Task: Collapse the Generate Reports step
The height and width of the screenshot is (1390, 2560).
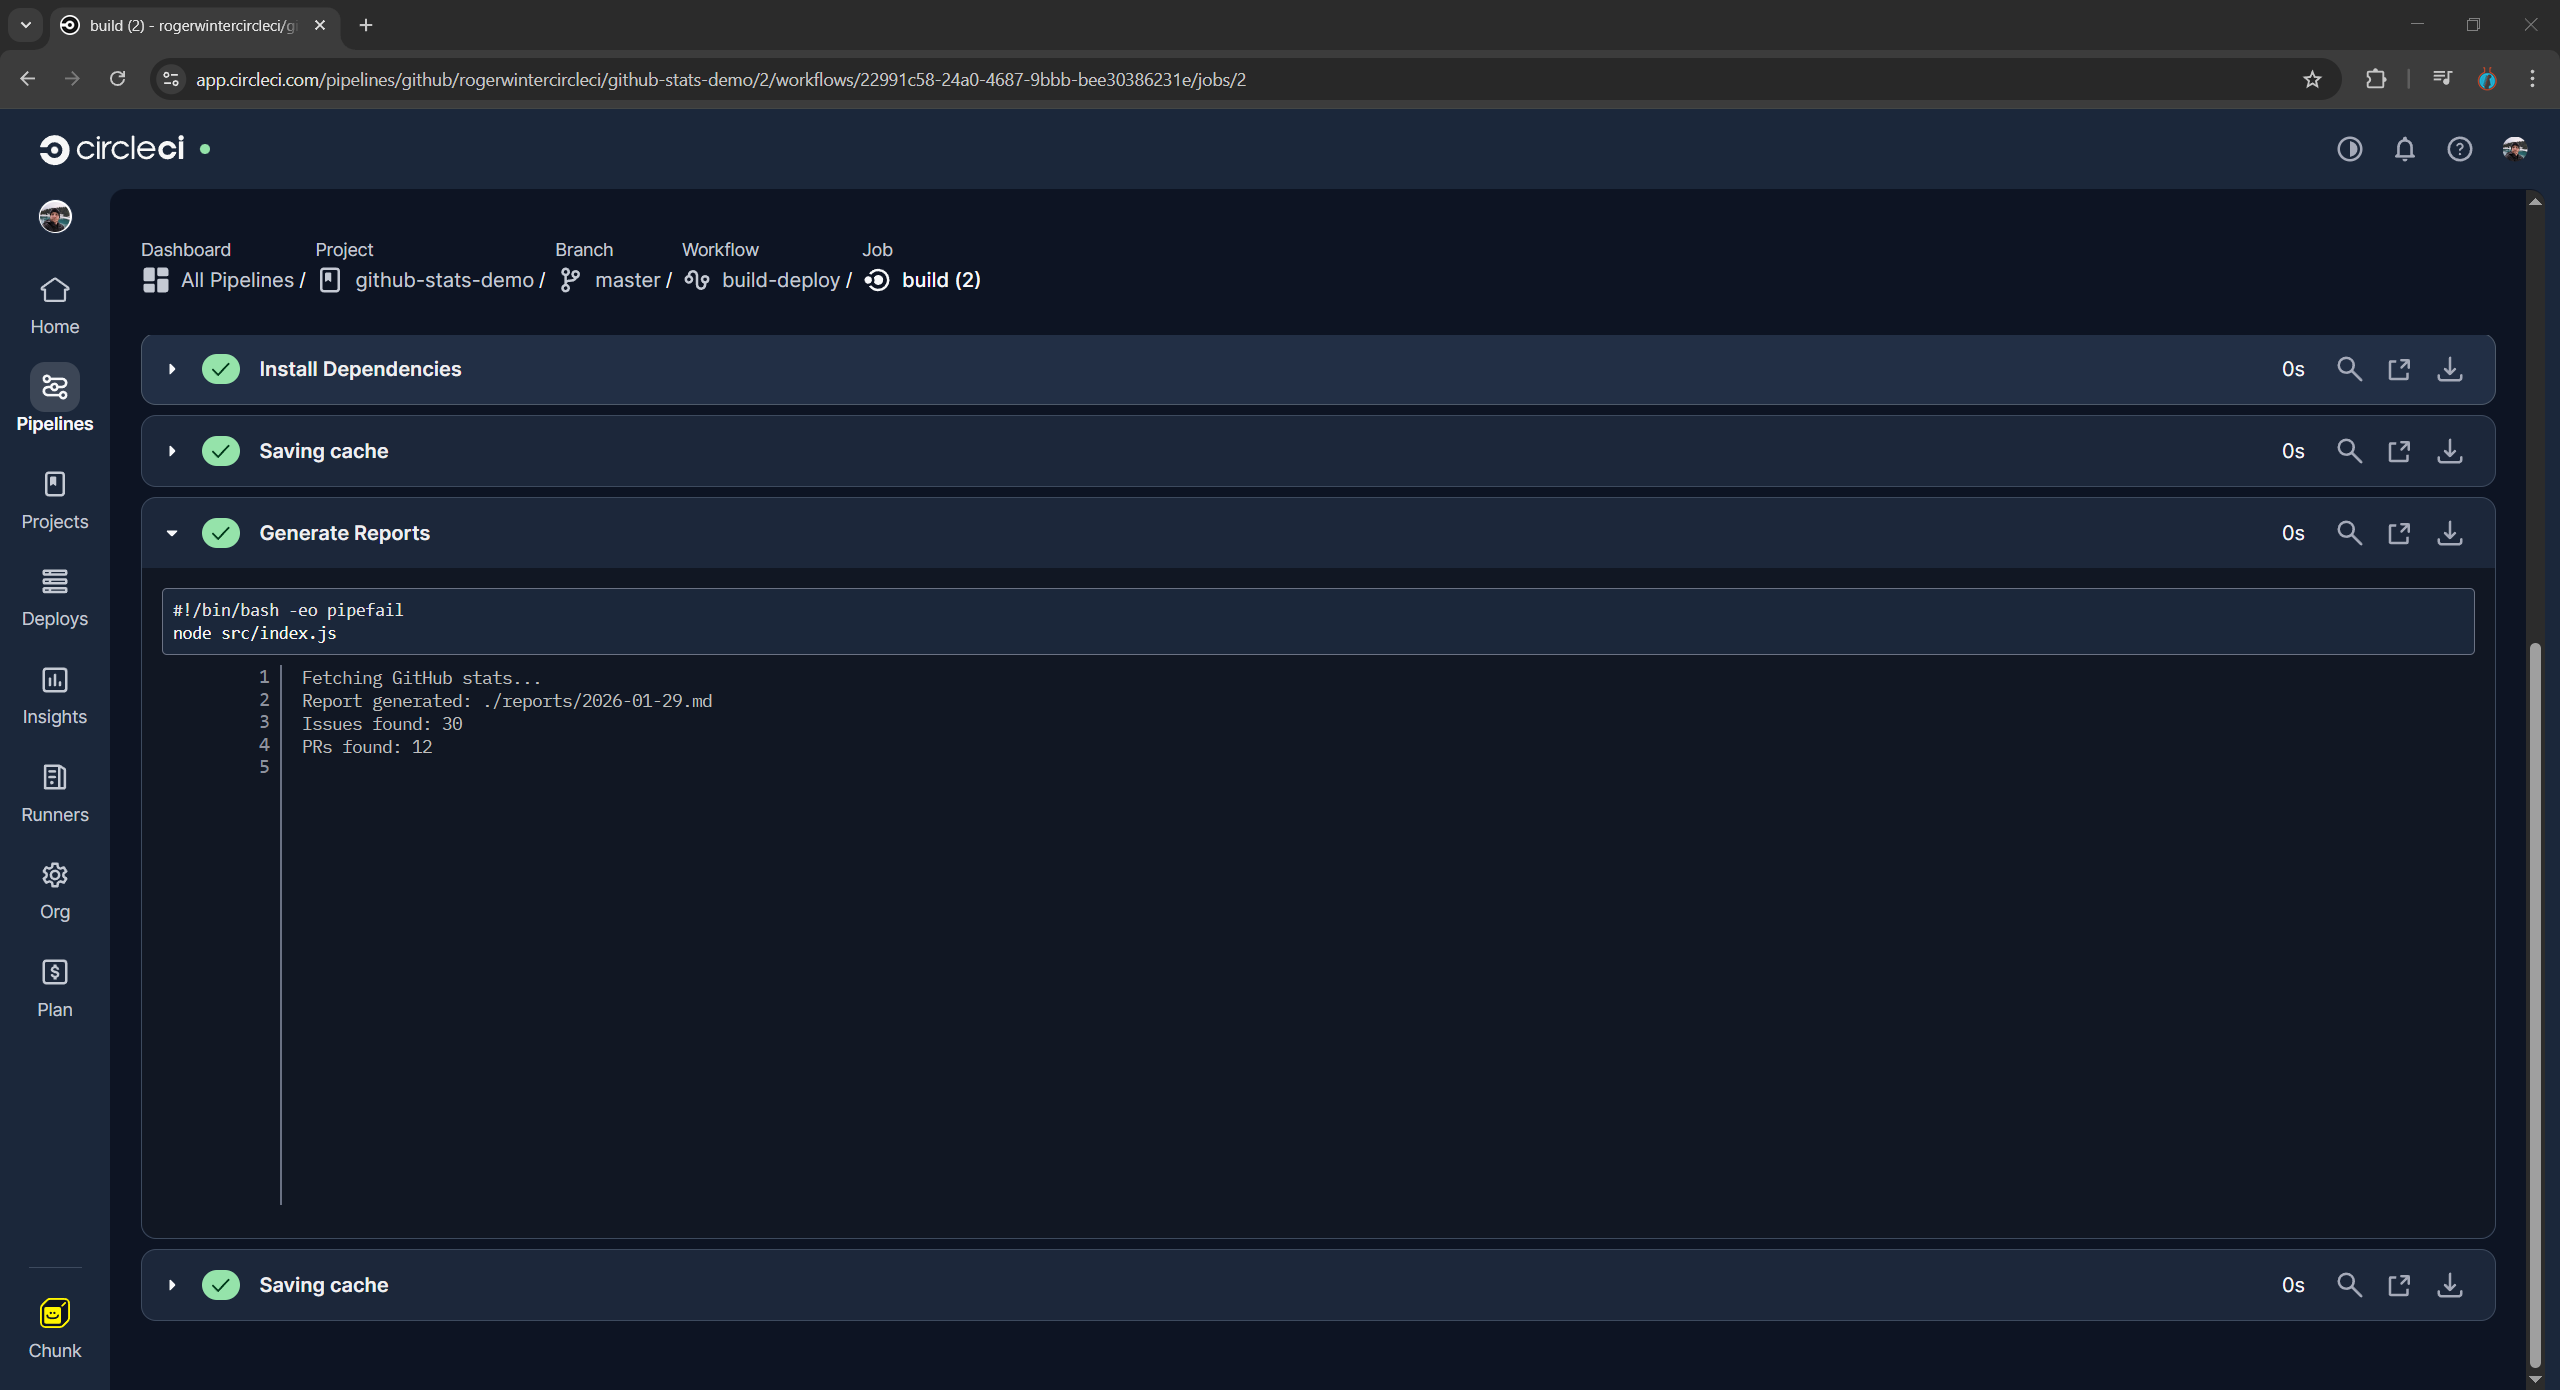Action: point(172,533)
